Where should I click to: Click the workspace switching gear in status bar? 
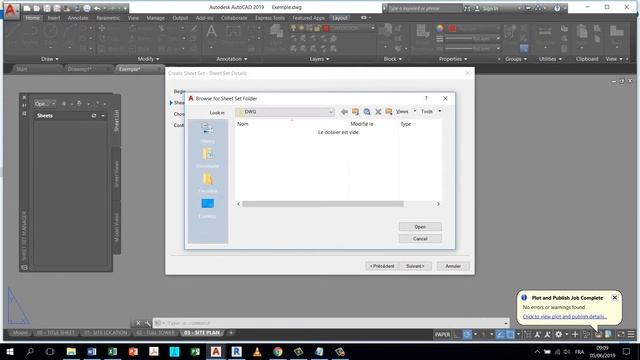click(558, 334)
